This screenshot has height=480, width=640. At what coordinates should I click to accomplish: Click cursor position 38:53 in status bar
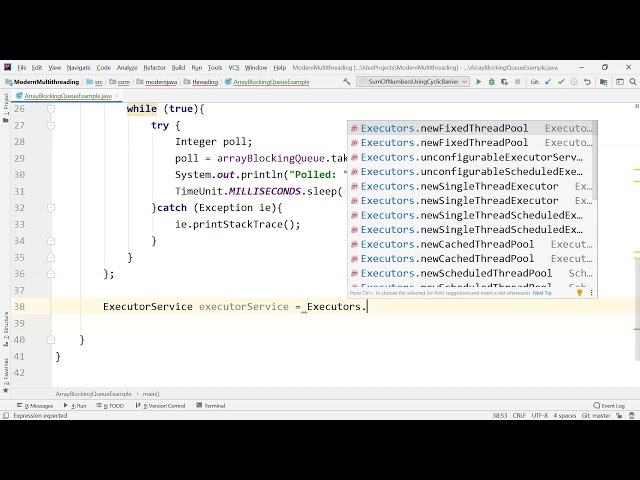[x=500, y=416]
